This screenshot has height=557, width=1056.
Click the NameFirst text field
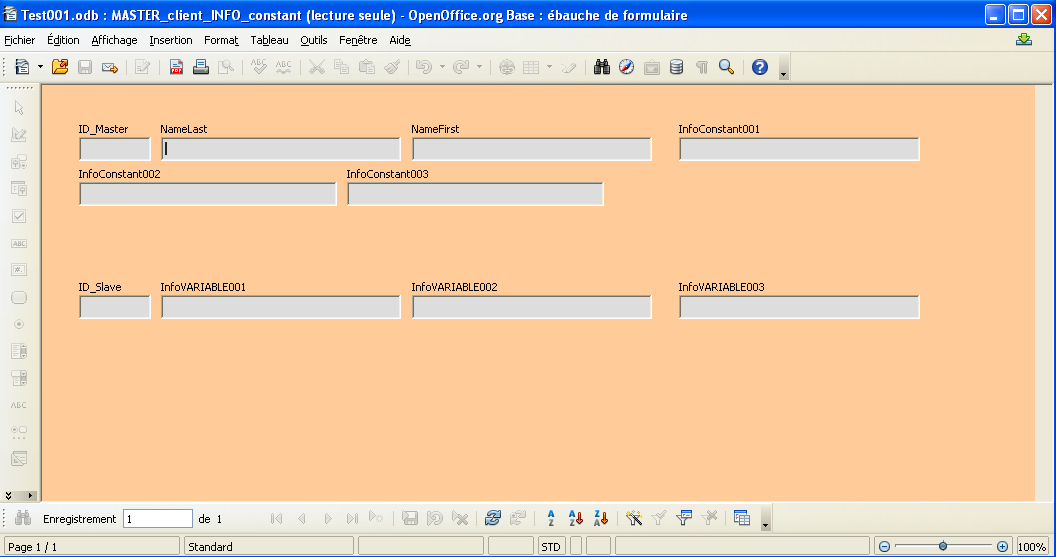[x=531, y=149]
